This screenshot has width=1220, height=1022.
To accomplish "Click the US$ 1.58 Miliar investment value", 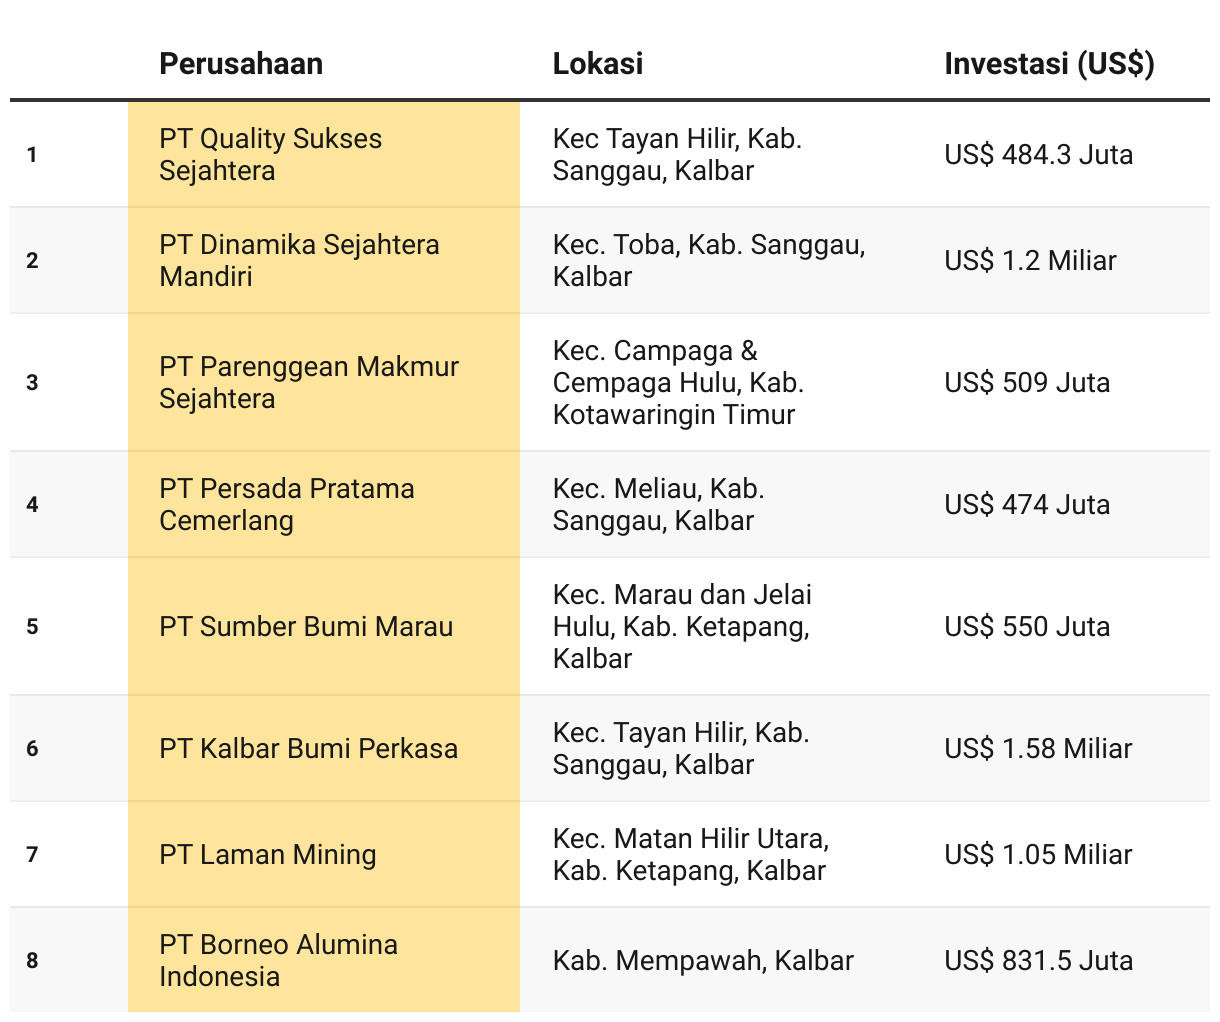I will pyautogui.click(x=1038, y=749).
